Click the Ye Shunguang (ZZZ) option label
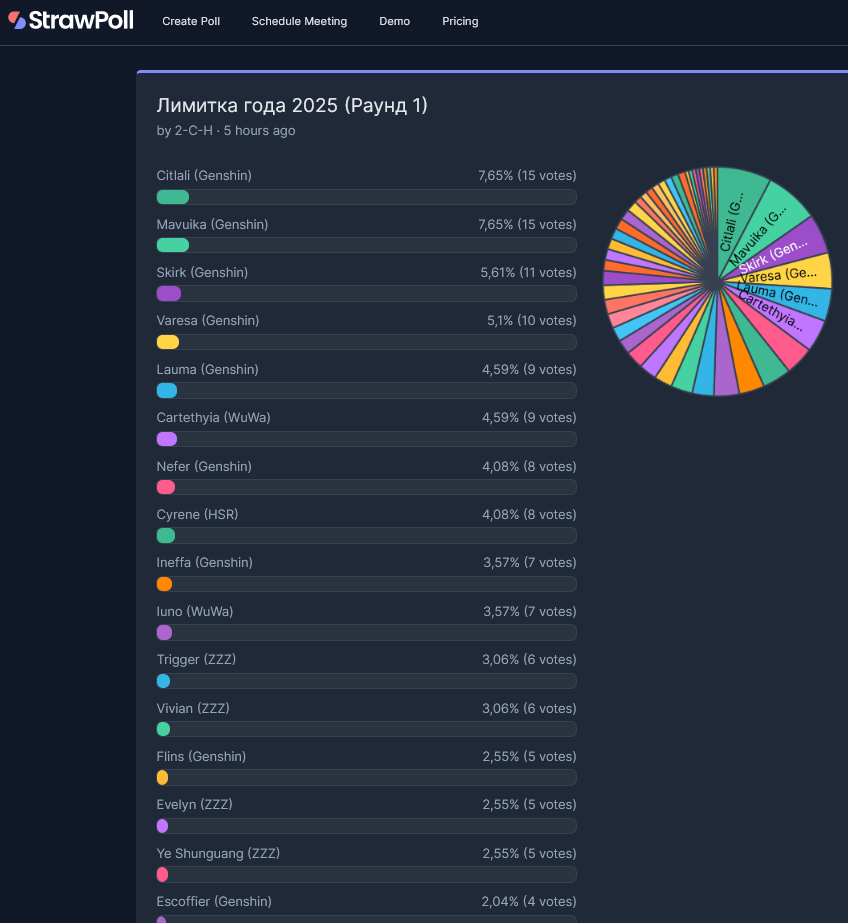The height and width of the screenshot is (923, 848). pyautogui.click(x=218, y=854)
